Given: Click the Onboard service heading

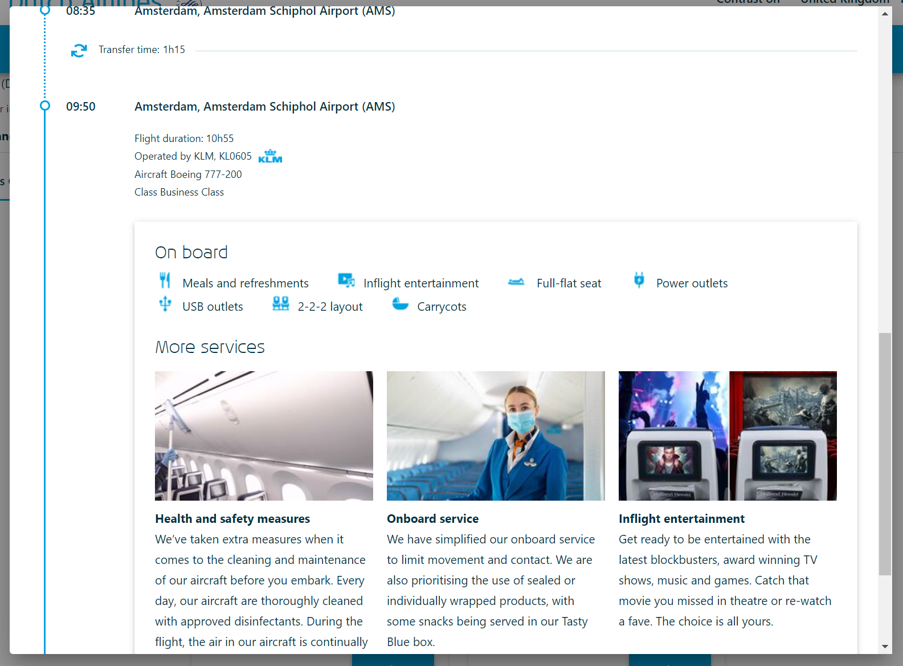Looking at the screenshot, I should coord(432,519).
